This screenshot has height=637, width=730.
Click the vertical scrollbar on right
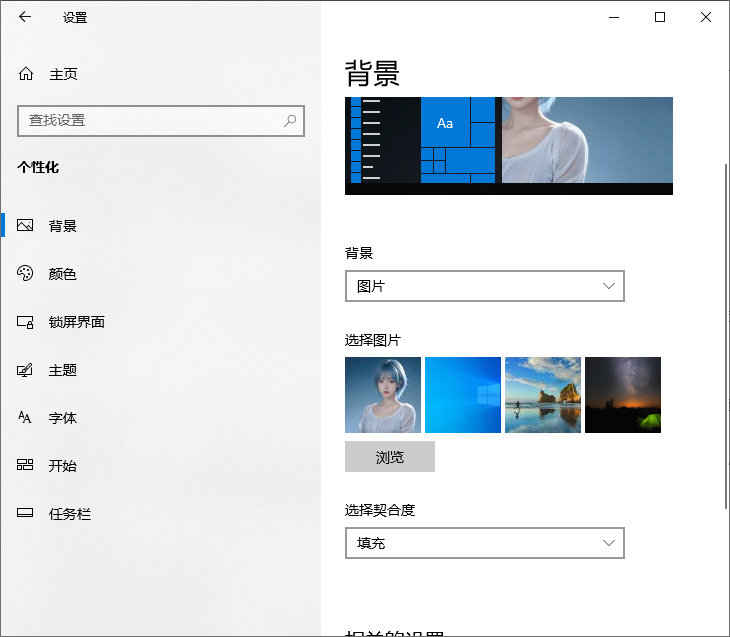726,335
